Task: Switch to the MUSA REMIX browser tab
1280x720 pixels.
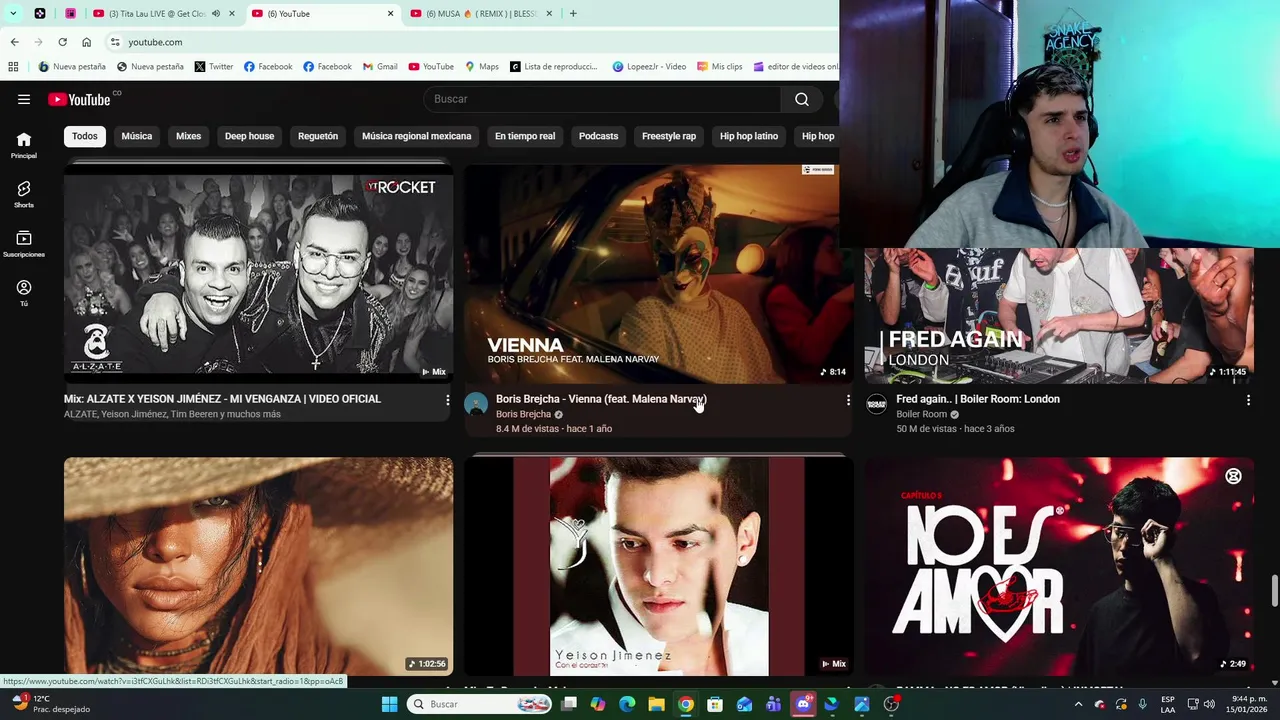Action: [480, 14]
